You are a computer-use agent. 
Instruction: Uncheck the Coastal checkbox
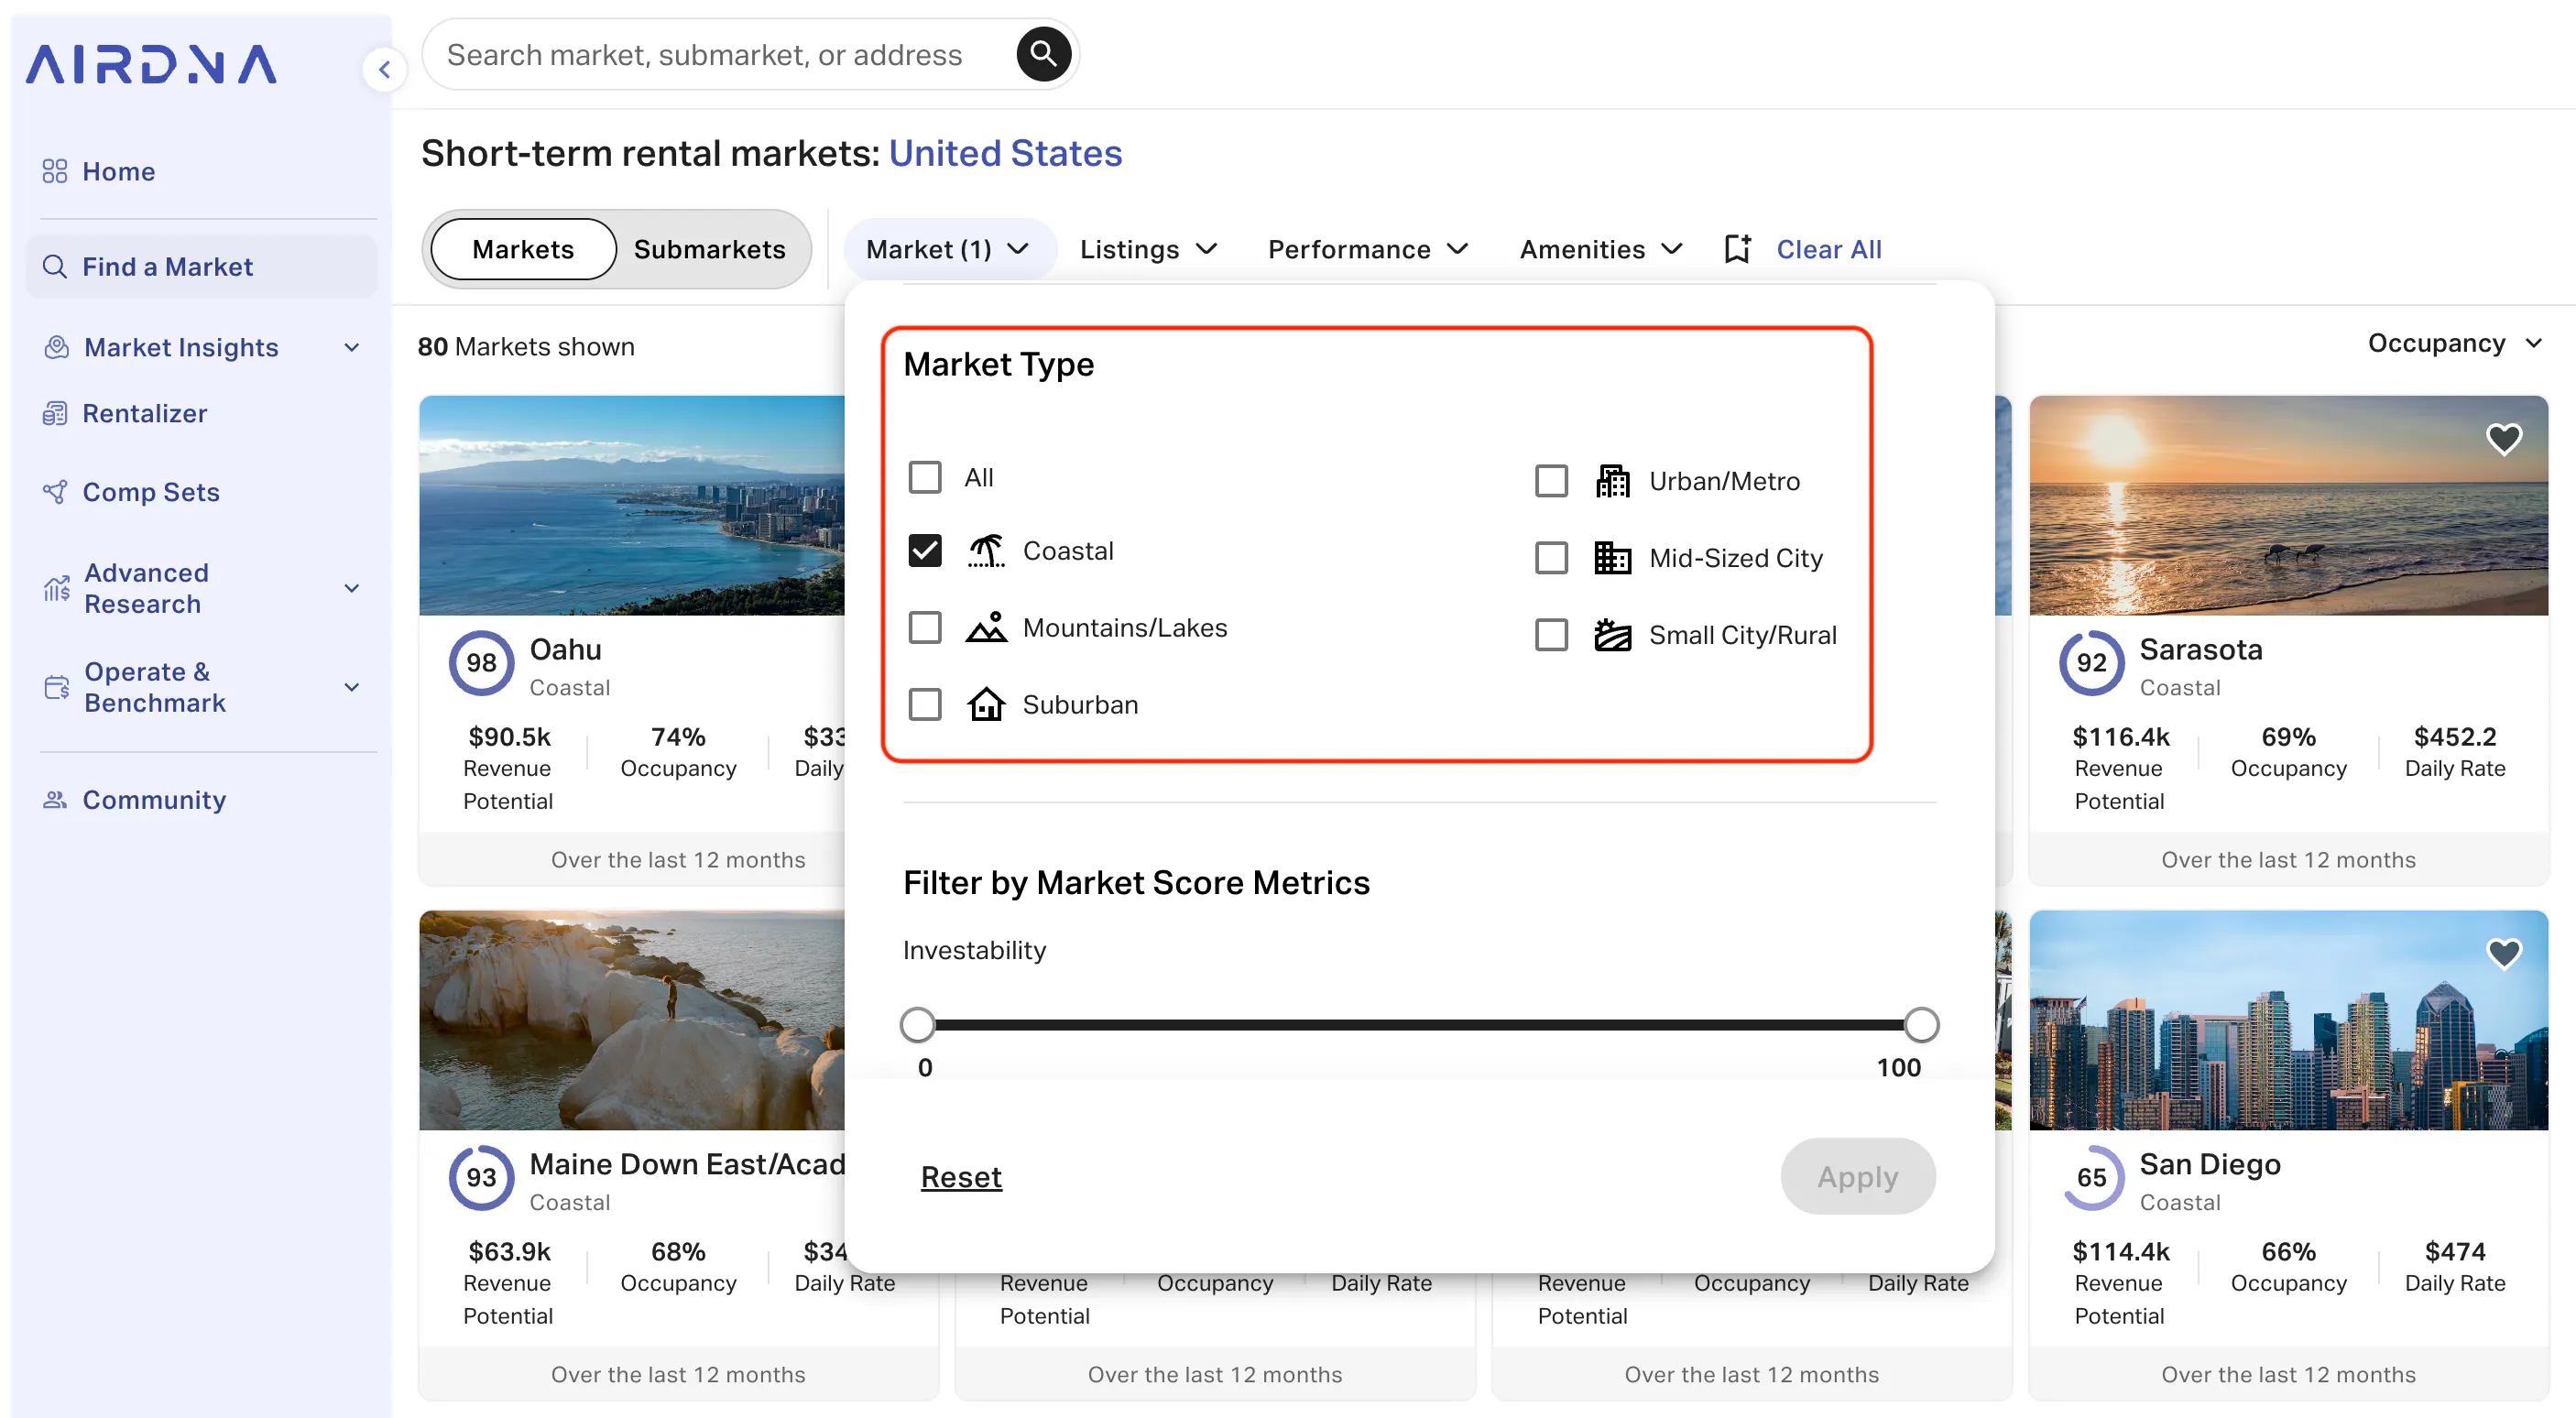click(x=925, y=550)
